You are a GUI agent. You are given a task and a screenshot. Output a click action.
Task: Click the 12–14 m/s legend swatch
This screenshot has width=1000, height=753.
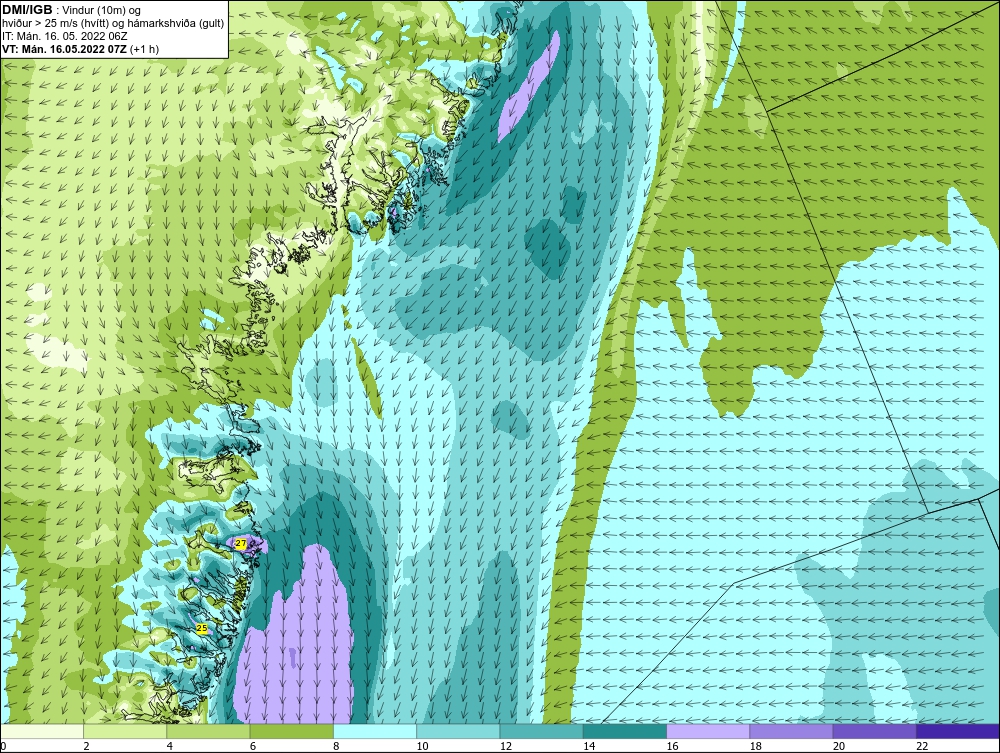click(x=541, y=731)
